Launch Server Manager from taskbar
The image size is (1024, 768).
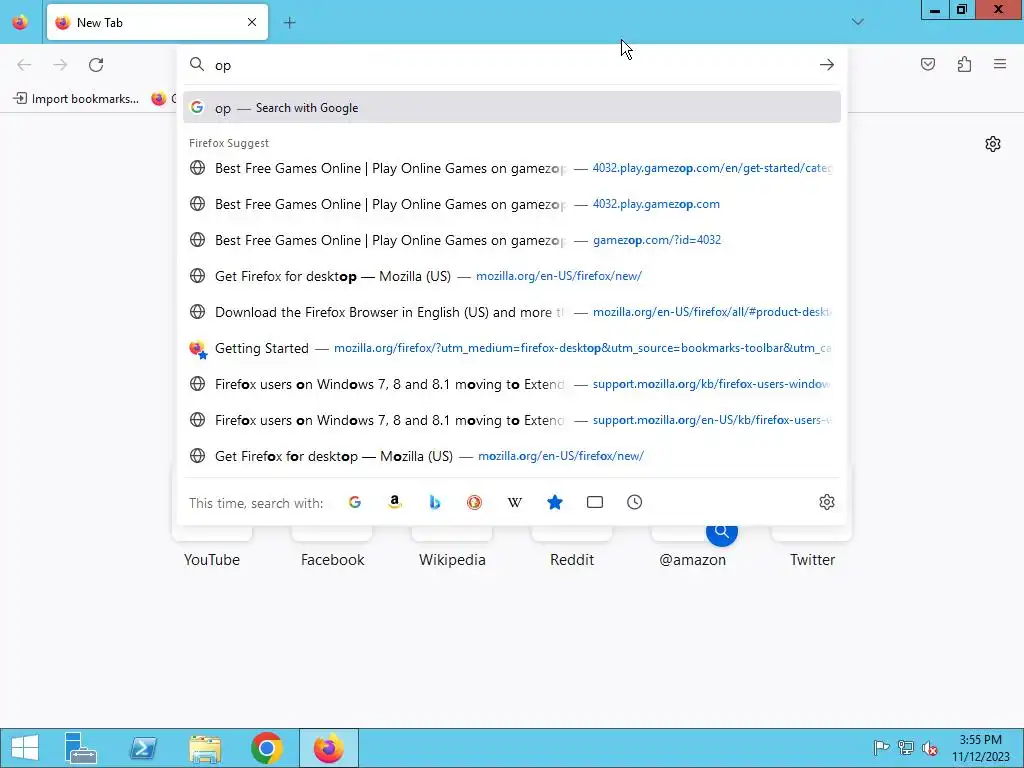click(x=81, y=748)
